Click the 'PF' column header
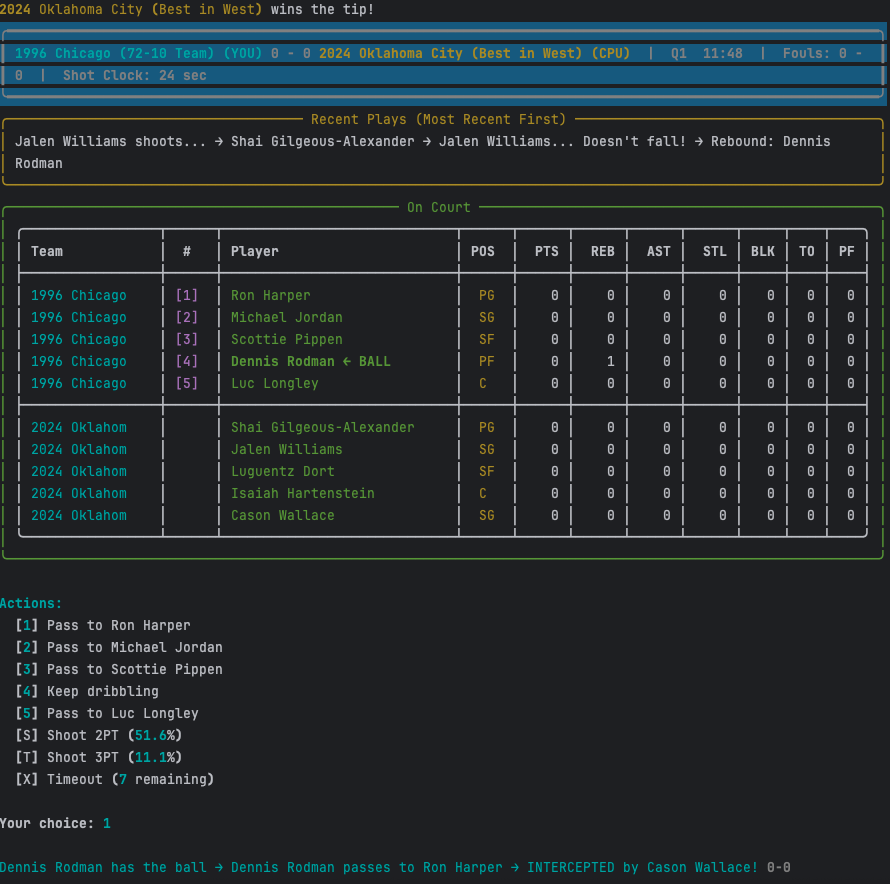This screenshot has width=890, height=884. [x=847, y=252]
